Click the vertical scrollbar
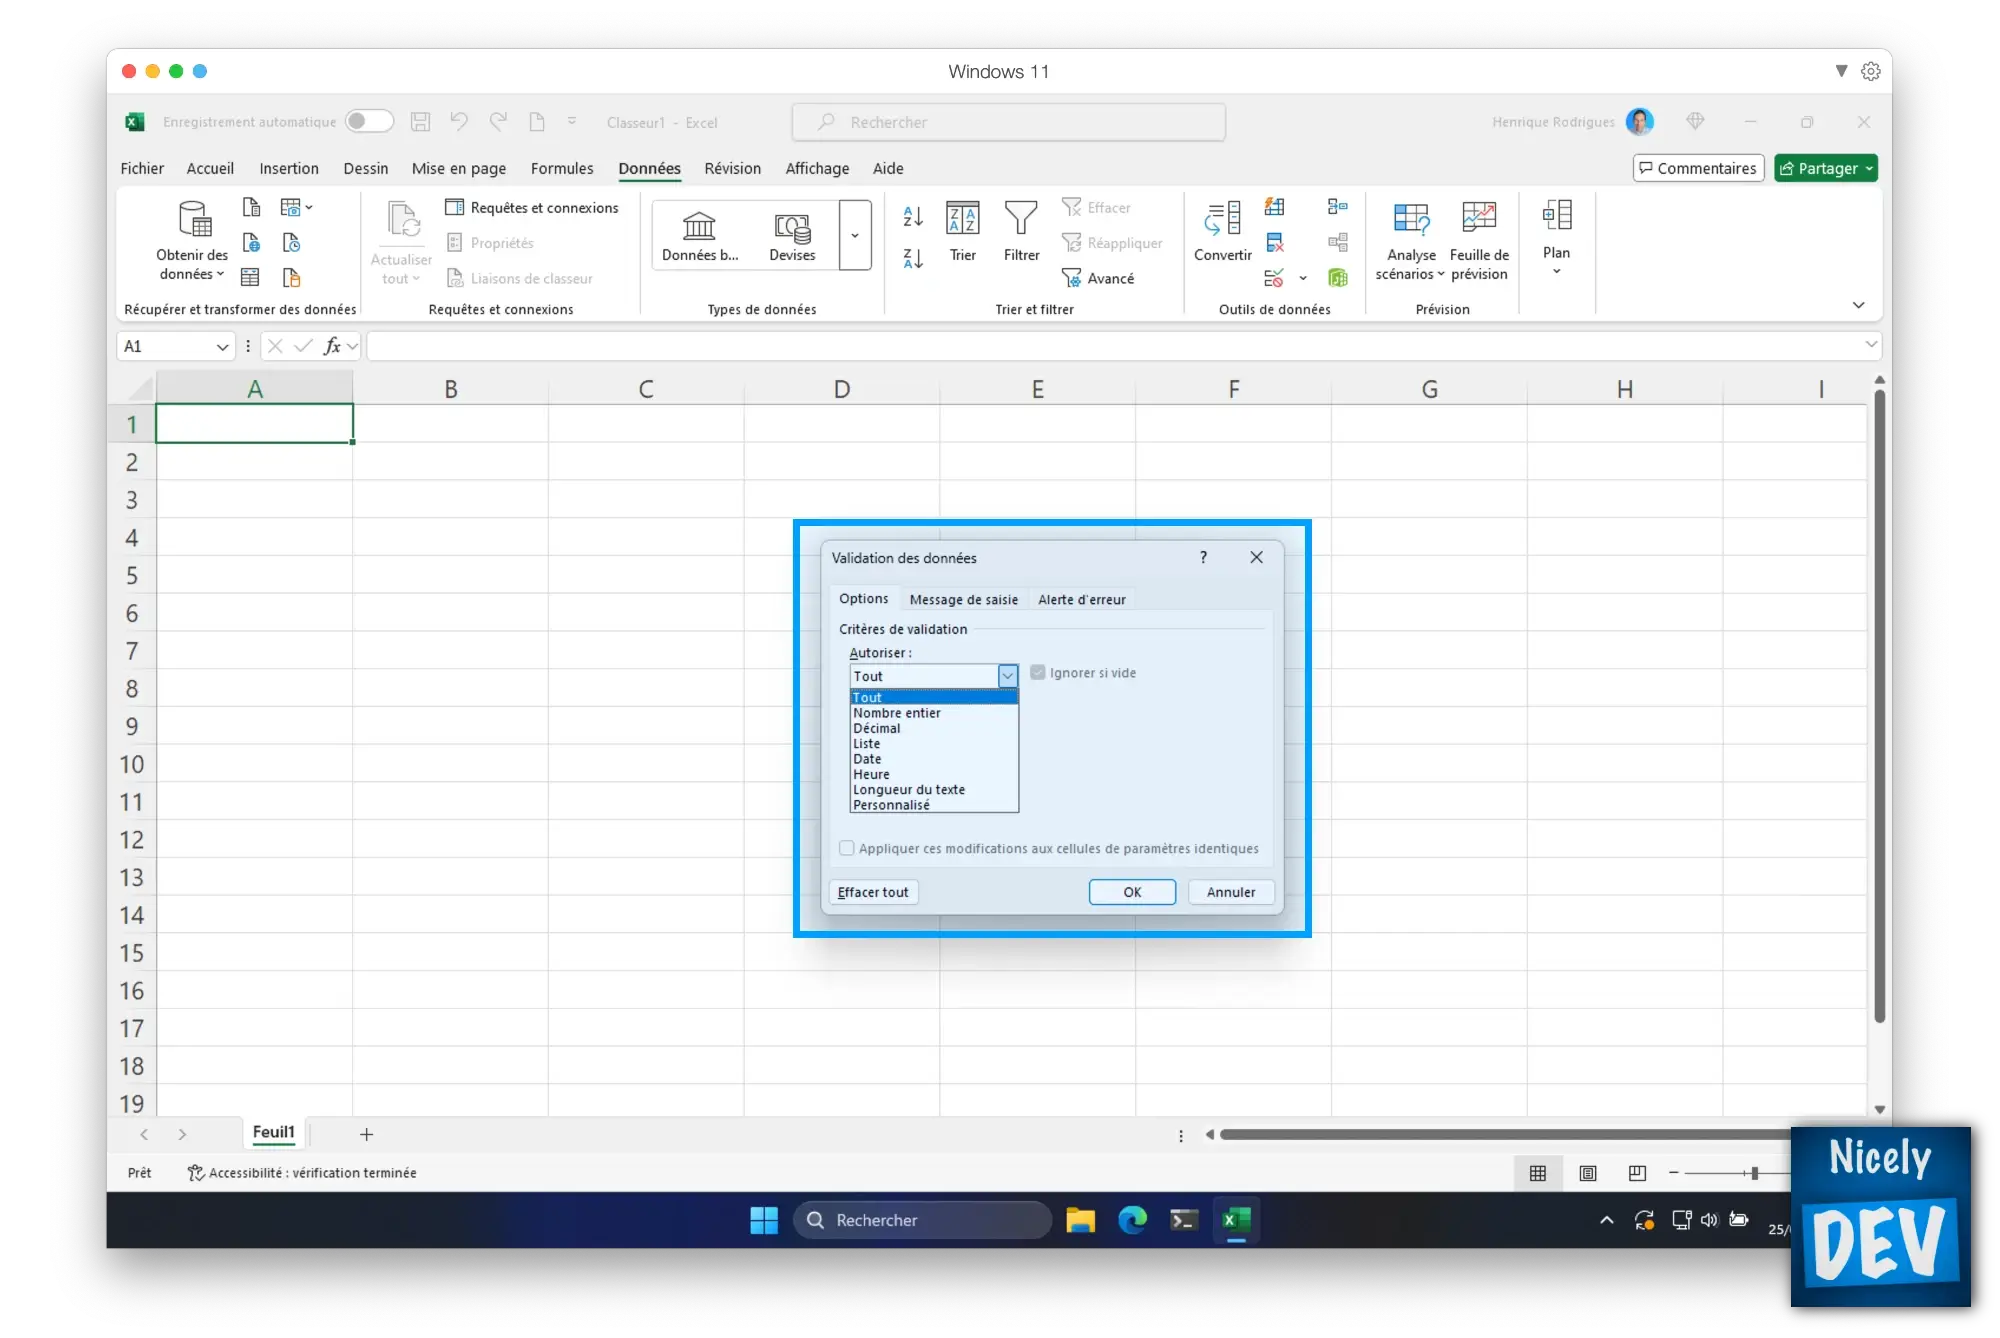2000x1338 pixels. (1880, 705)
